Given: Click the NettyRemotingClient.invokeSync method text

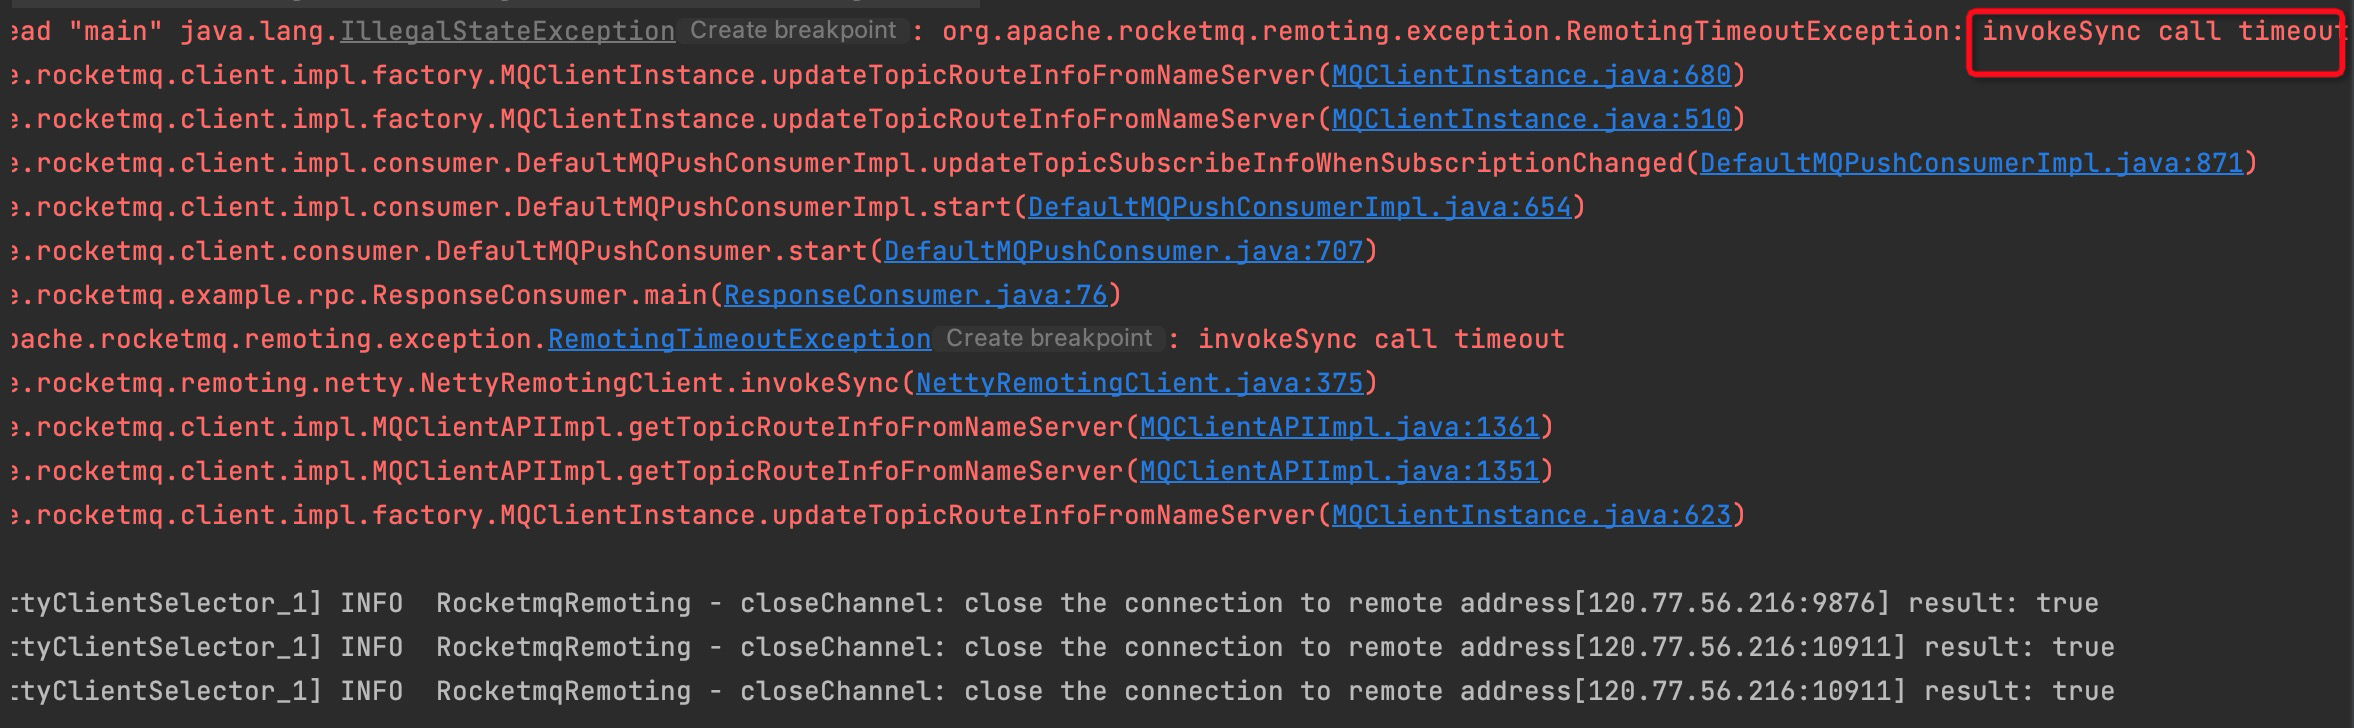Looking at the screenshot, I should tap(659, 383).
